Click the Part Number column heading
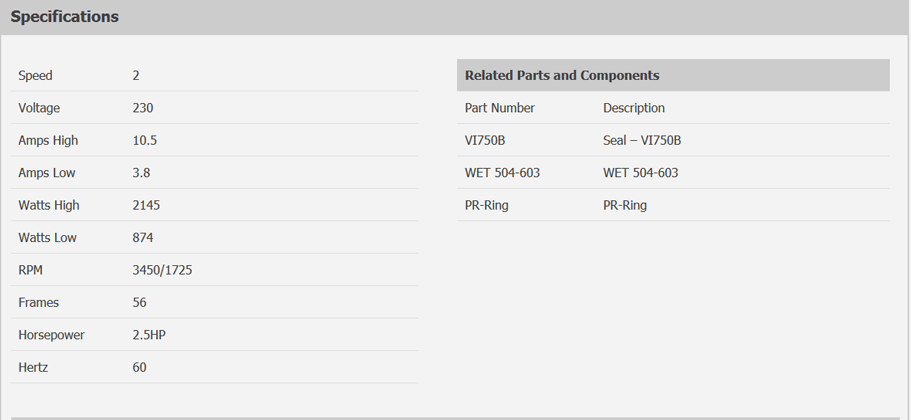 [500, 108]
